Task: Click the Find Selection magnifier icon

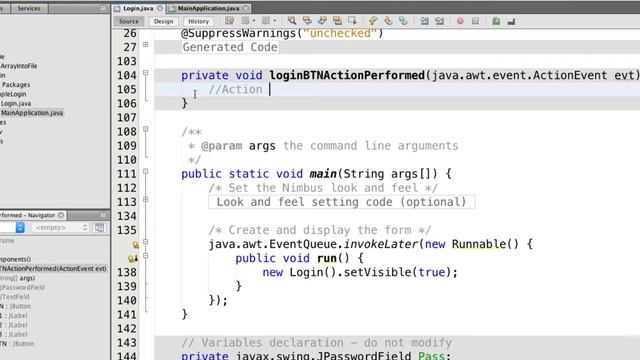Action: (x=292, y=21)
